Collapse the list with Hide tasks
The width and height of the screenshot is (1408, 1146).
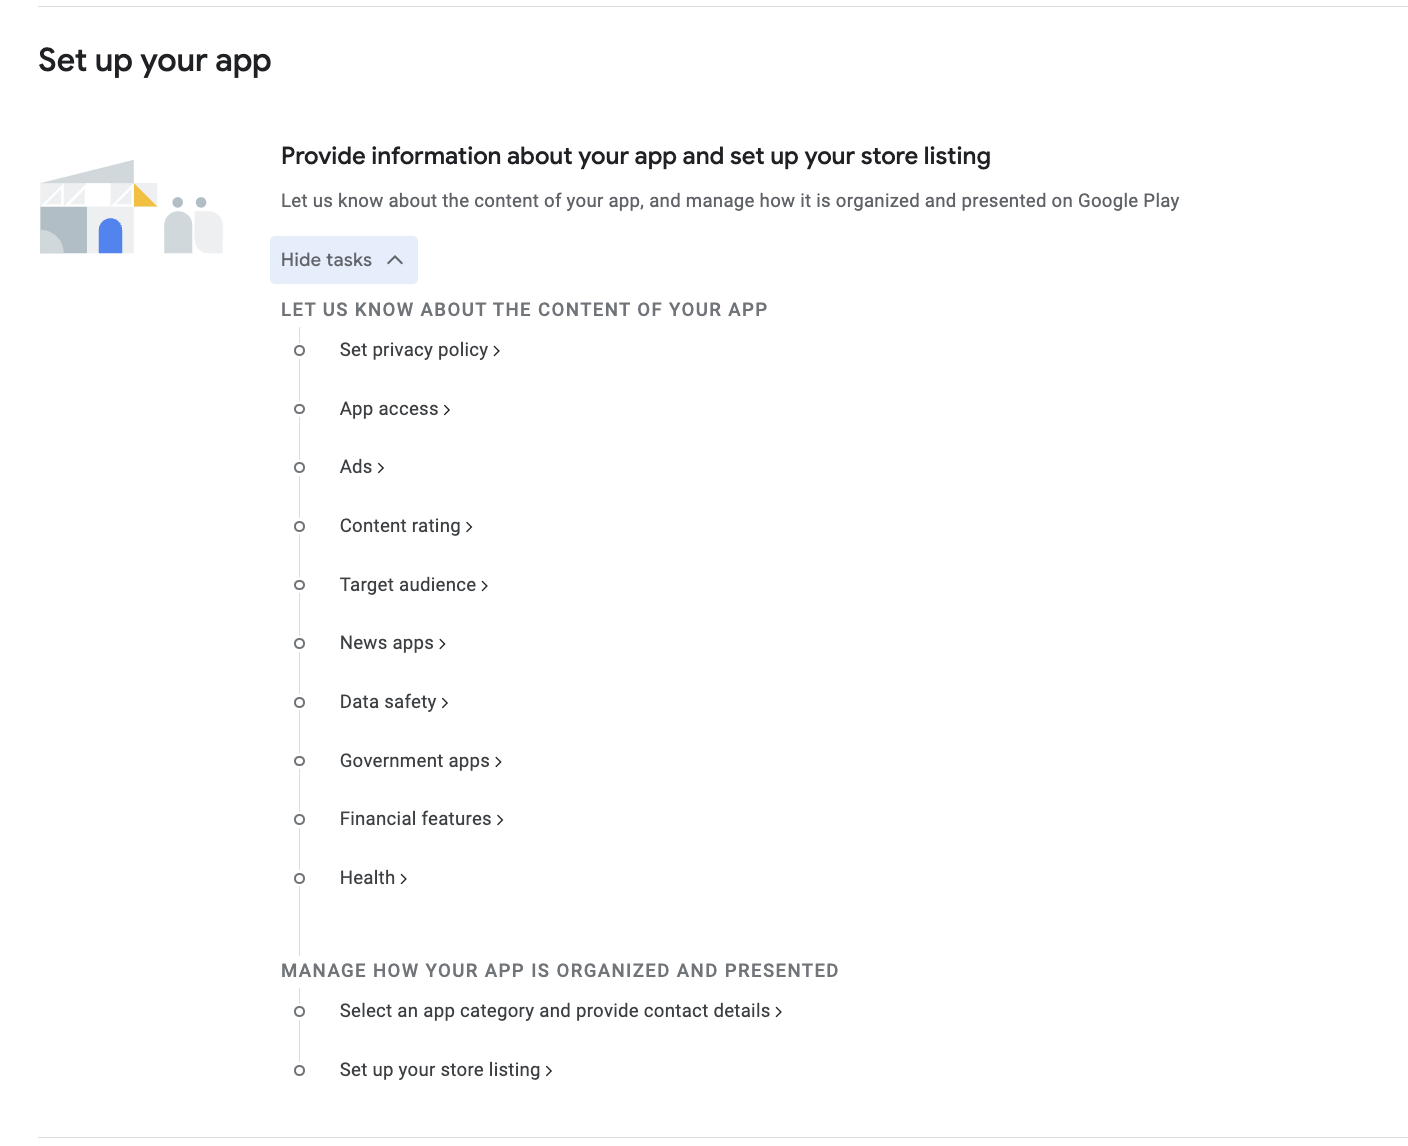(x=343, y=260)
